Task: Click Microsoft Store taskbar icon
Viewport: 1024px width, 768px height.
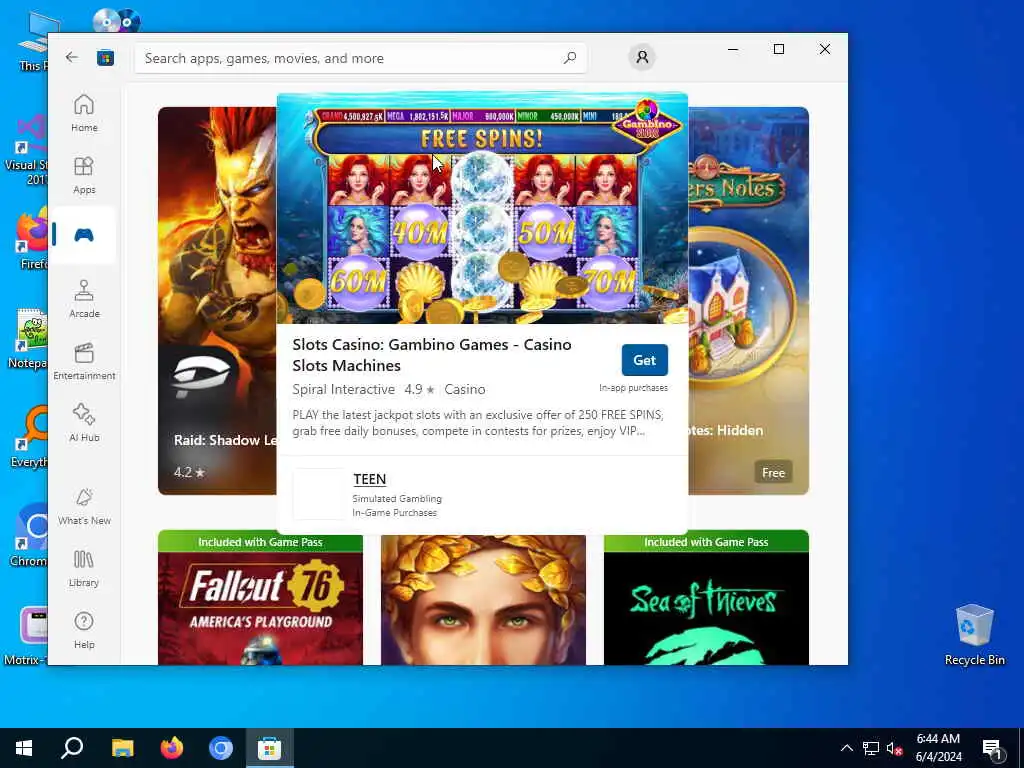Action: point(269,748)
